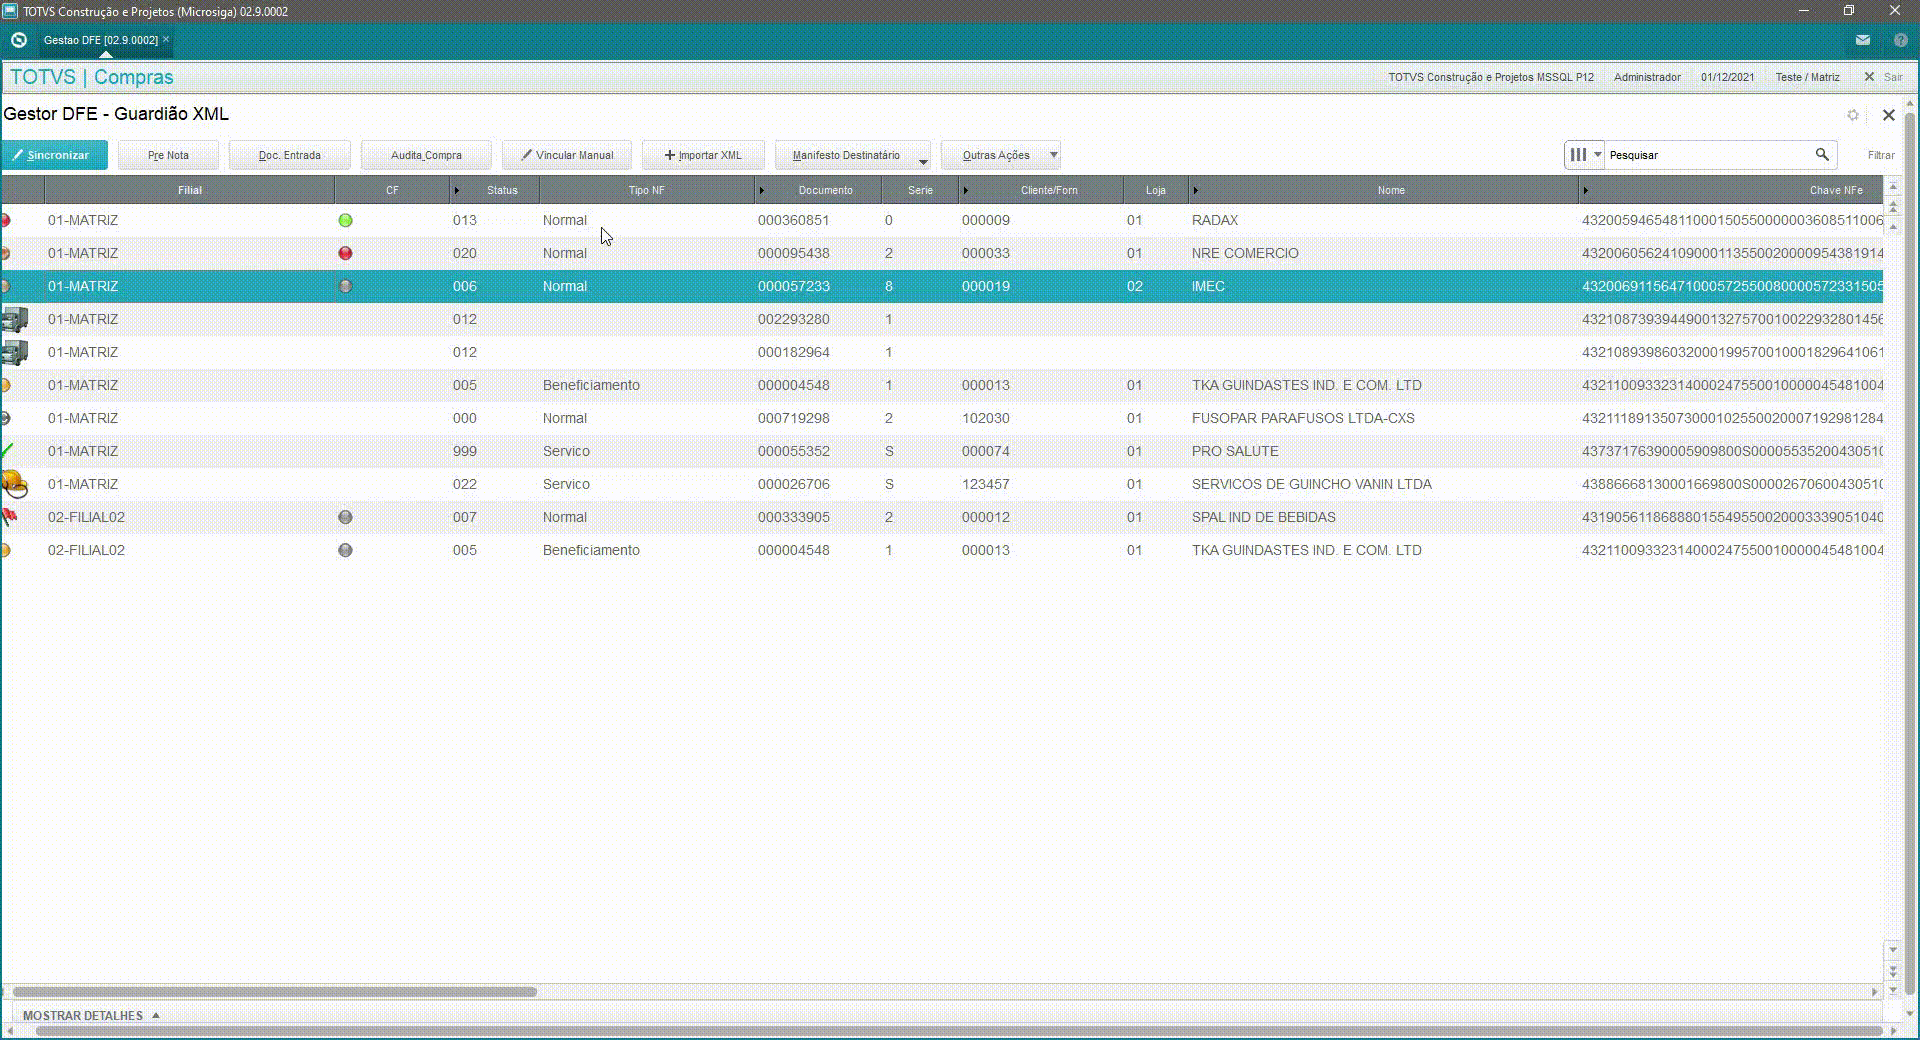Click the date 01/12/2021 in header
Viewport: 1920px width, 1040px height.
[x=1727, y=77]
